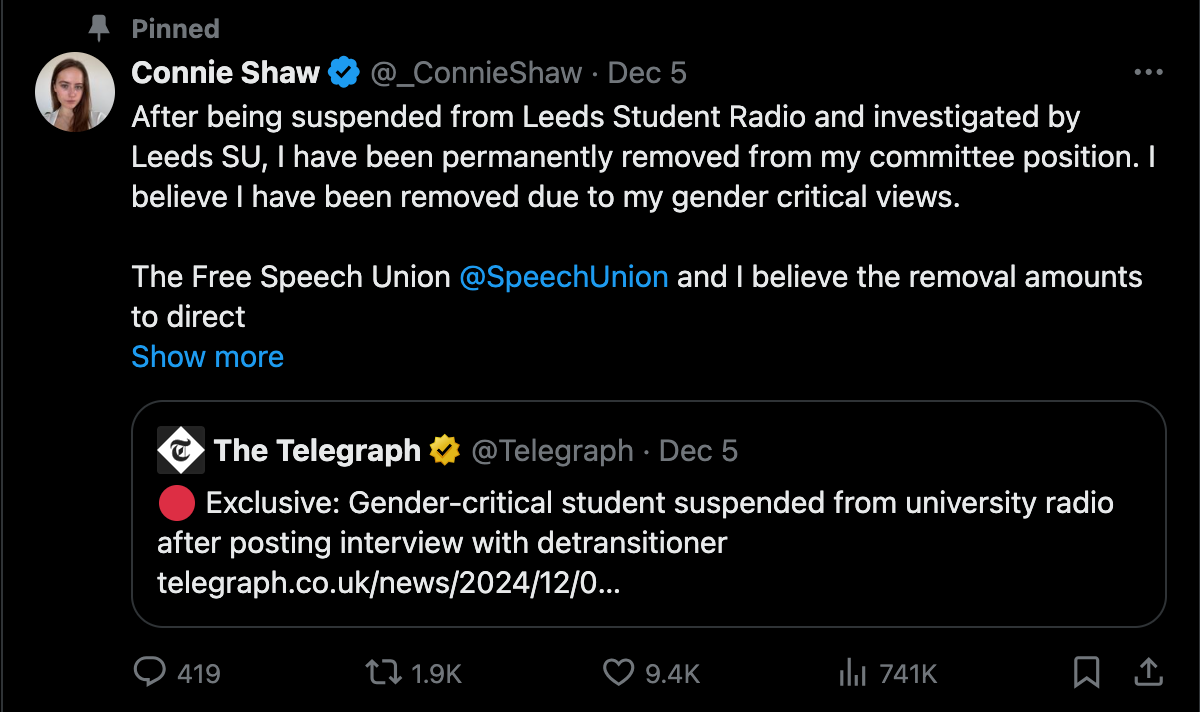The width and height of the screenshot is (1200, 712).
Task: Open Connie Shaw display name profile
Action: (x=225, y=73)
